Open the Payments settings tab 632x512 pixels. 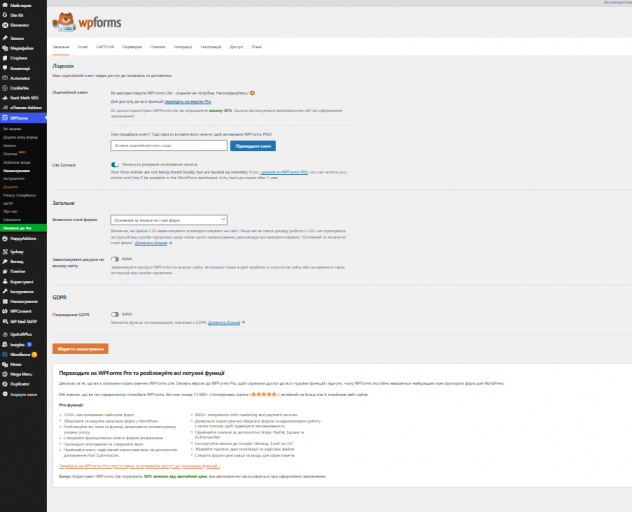158,47
